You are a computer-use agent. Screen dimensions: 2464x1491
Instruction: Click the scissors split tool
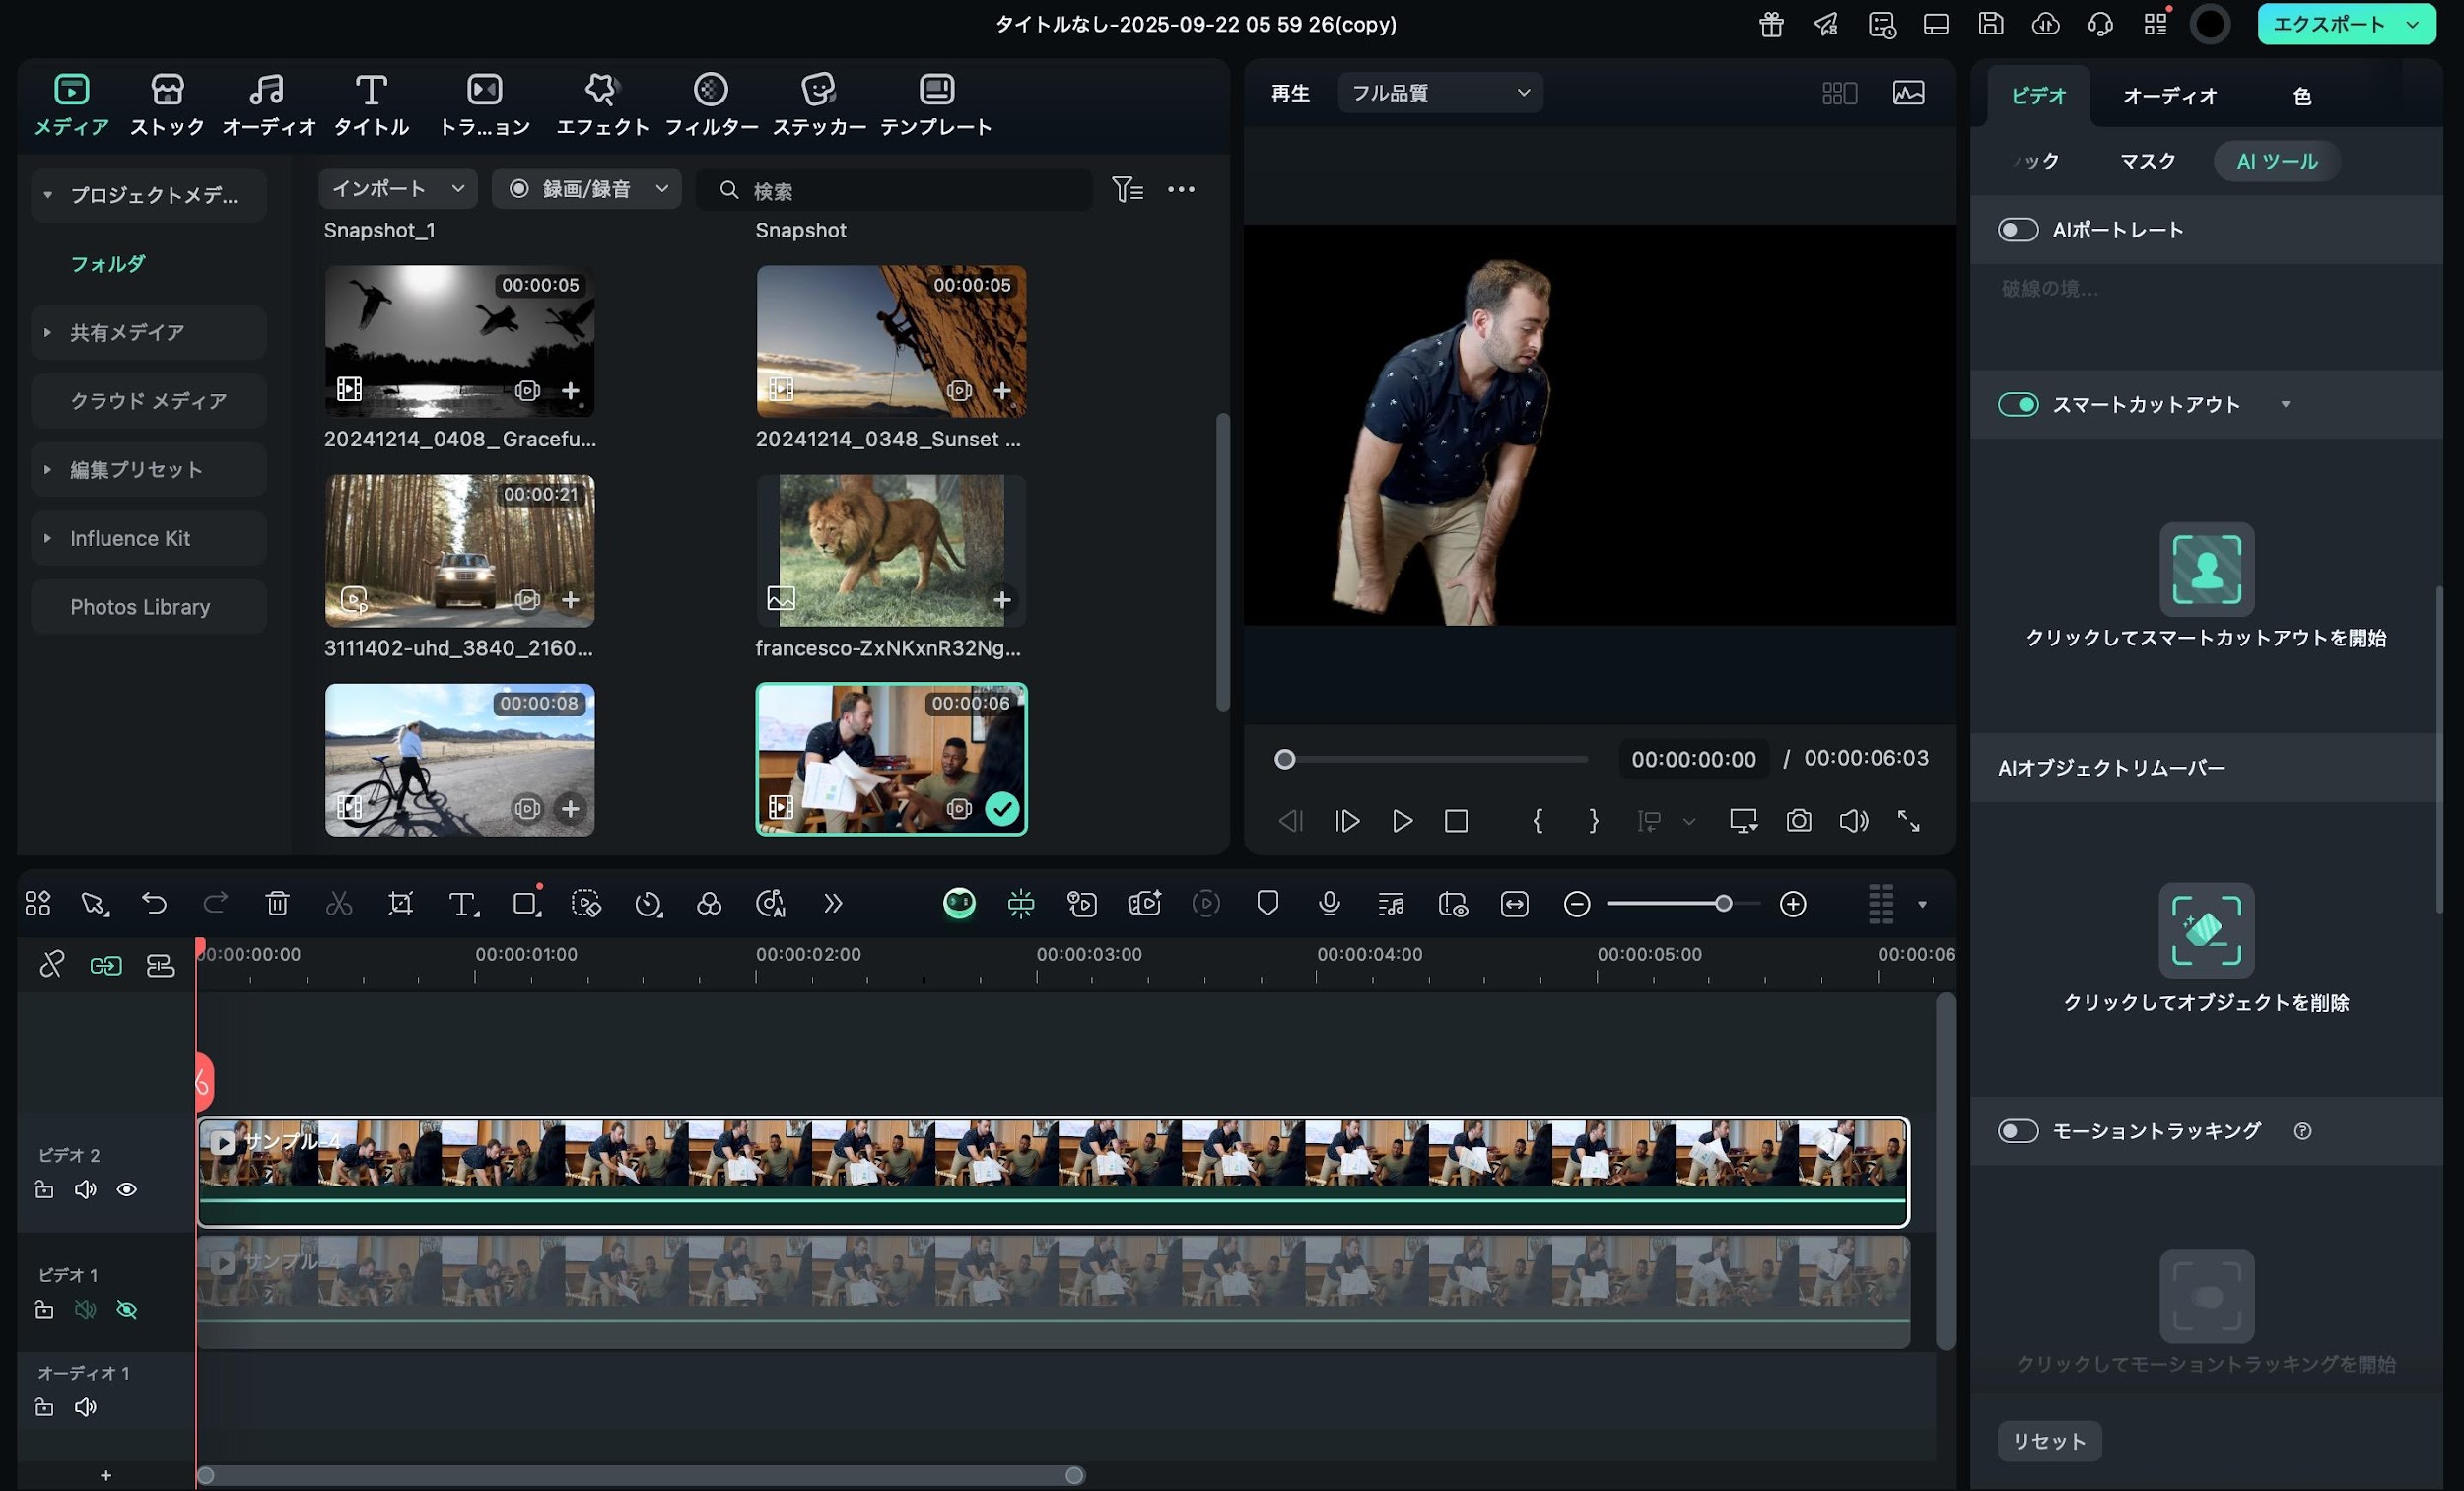coord(339,904)
